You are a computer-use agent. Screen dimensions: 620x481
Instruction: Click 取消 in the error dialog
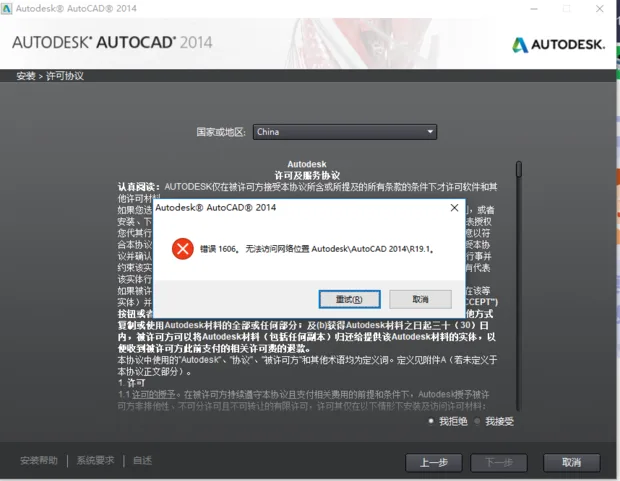point(420,299)
